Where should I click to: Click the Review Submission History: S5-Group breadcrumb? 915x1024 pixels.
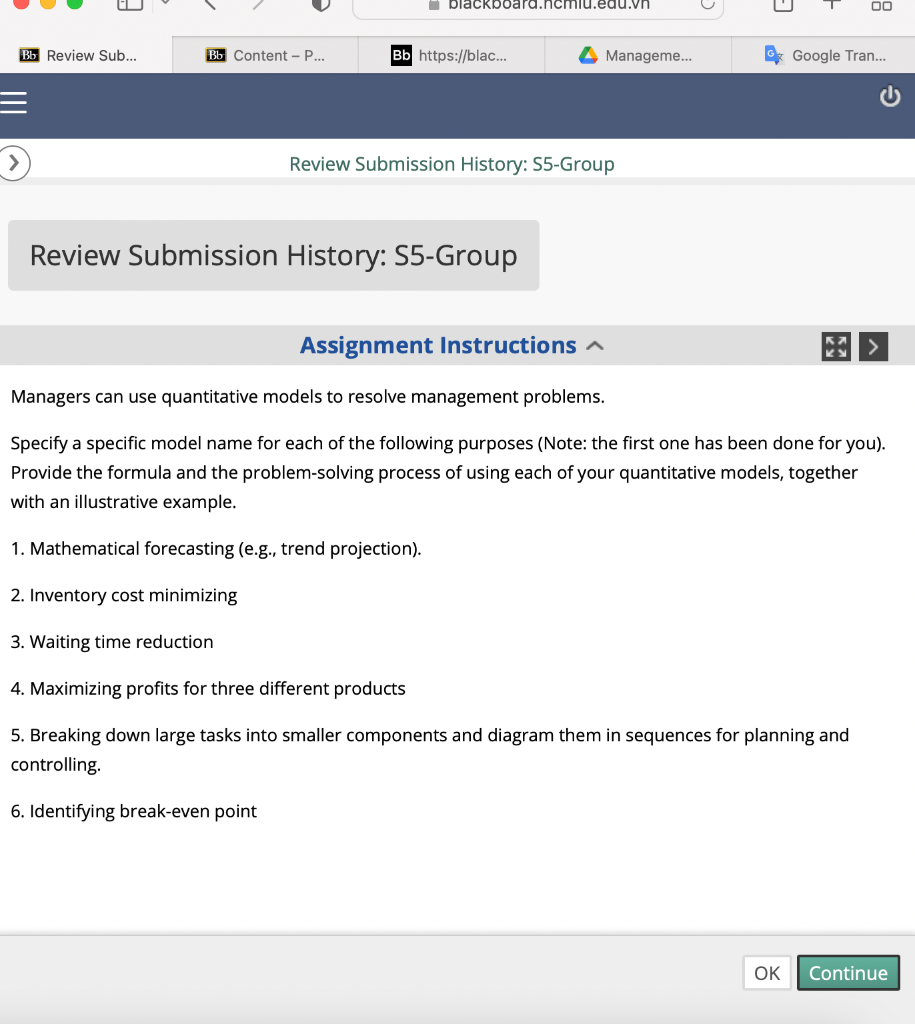click(x=452, y=164)
